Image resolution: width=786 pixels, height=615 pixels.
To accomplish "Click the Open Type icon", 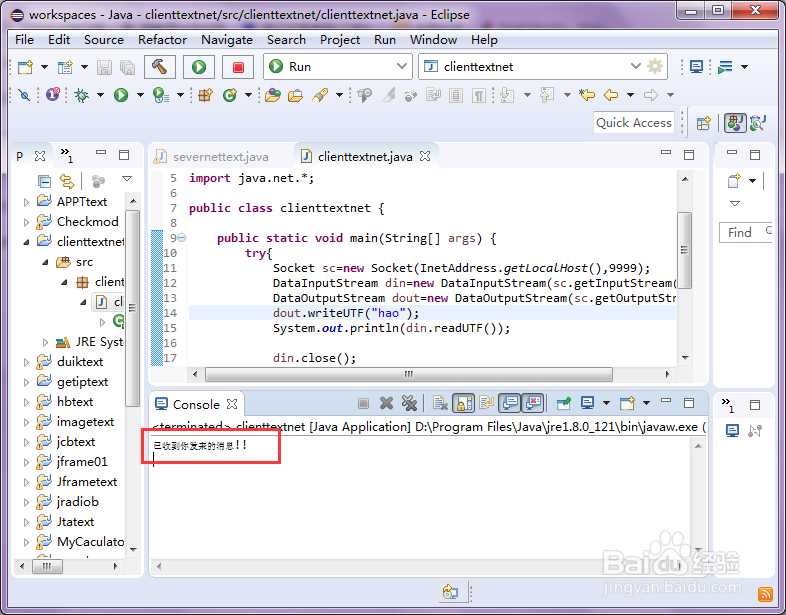I will pos(273,95).
